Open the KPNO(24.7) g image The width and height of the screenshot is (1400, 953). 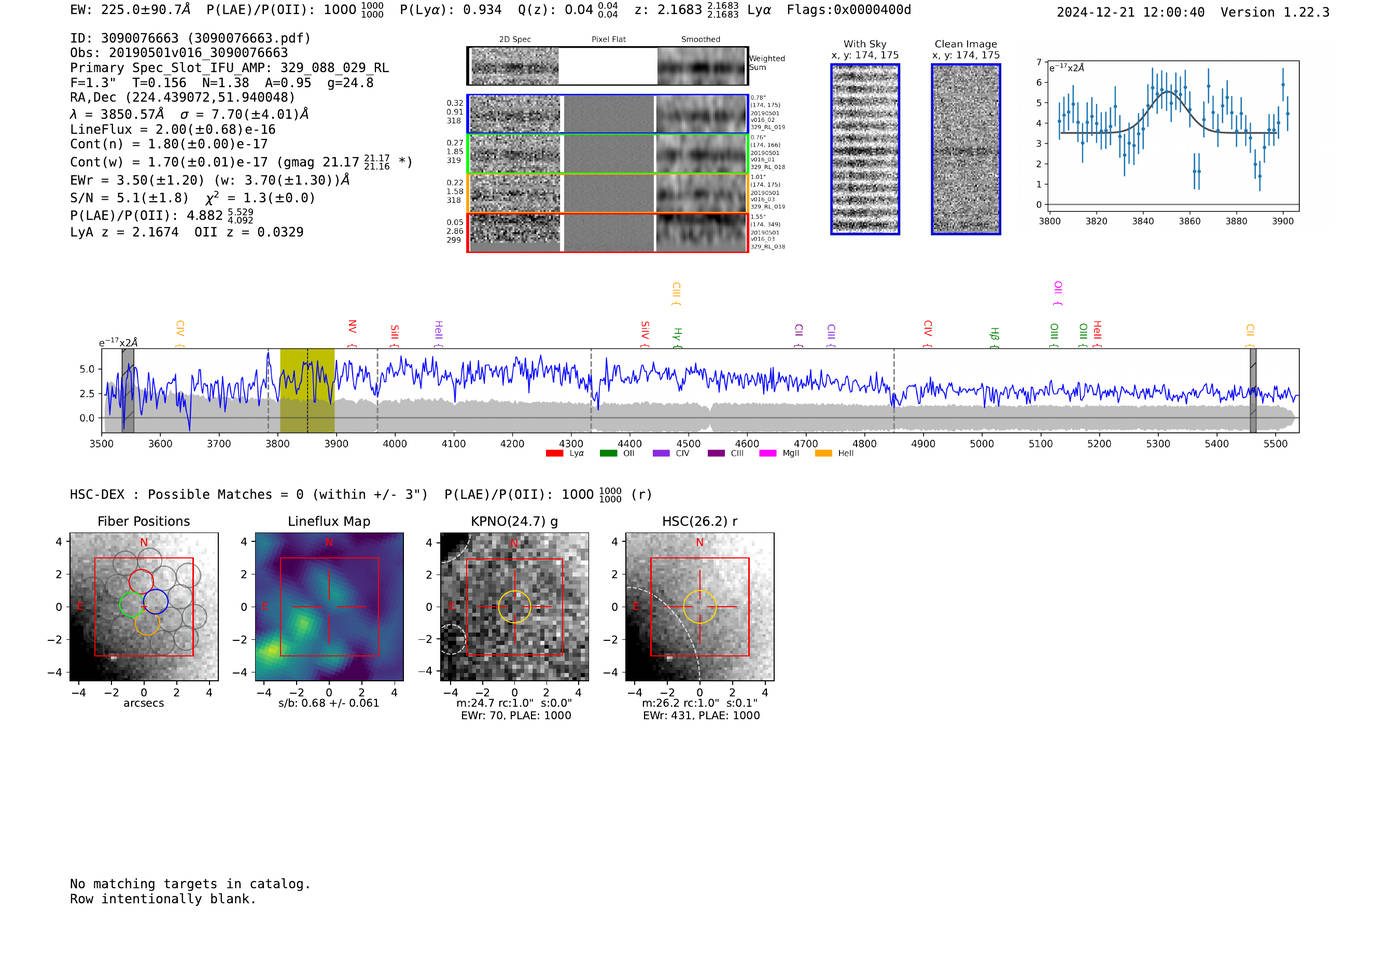(x=514, y=607)
